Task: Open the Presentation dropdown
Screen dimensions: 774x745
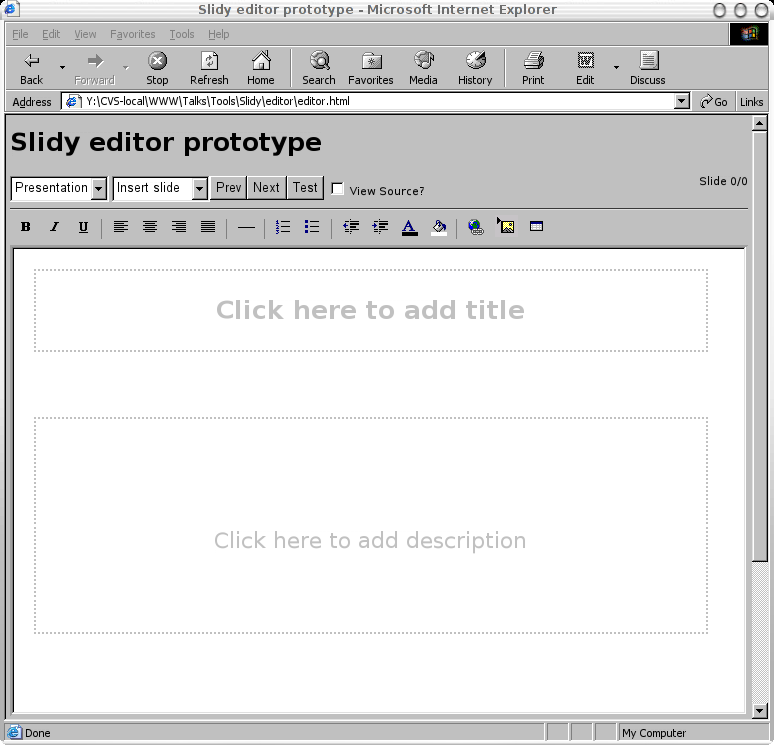Action: (x=99, y=188)
